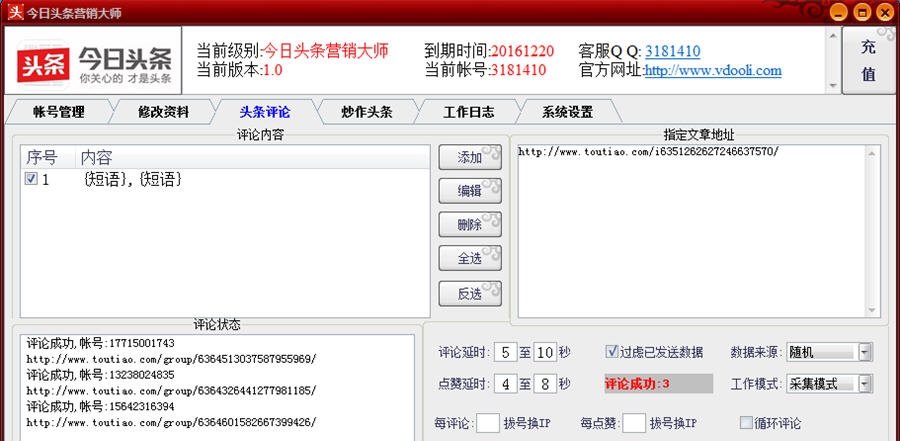This screenshot has width=900, height=441.
Task: Click the 全选 button
Action: click(470, 259)
